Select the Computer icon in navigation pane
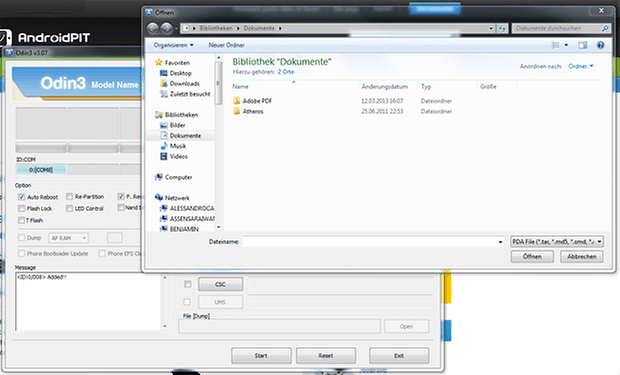Image resolution: width=620 pixels, height=375 pixels. [x=159, y=177]
